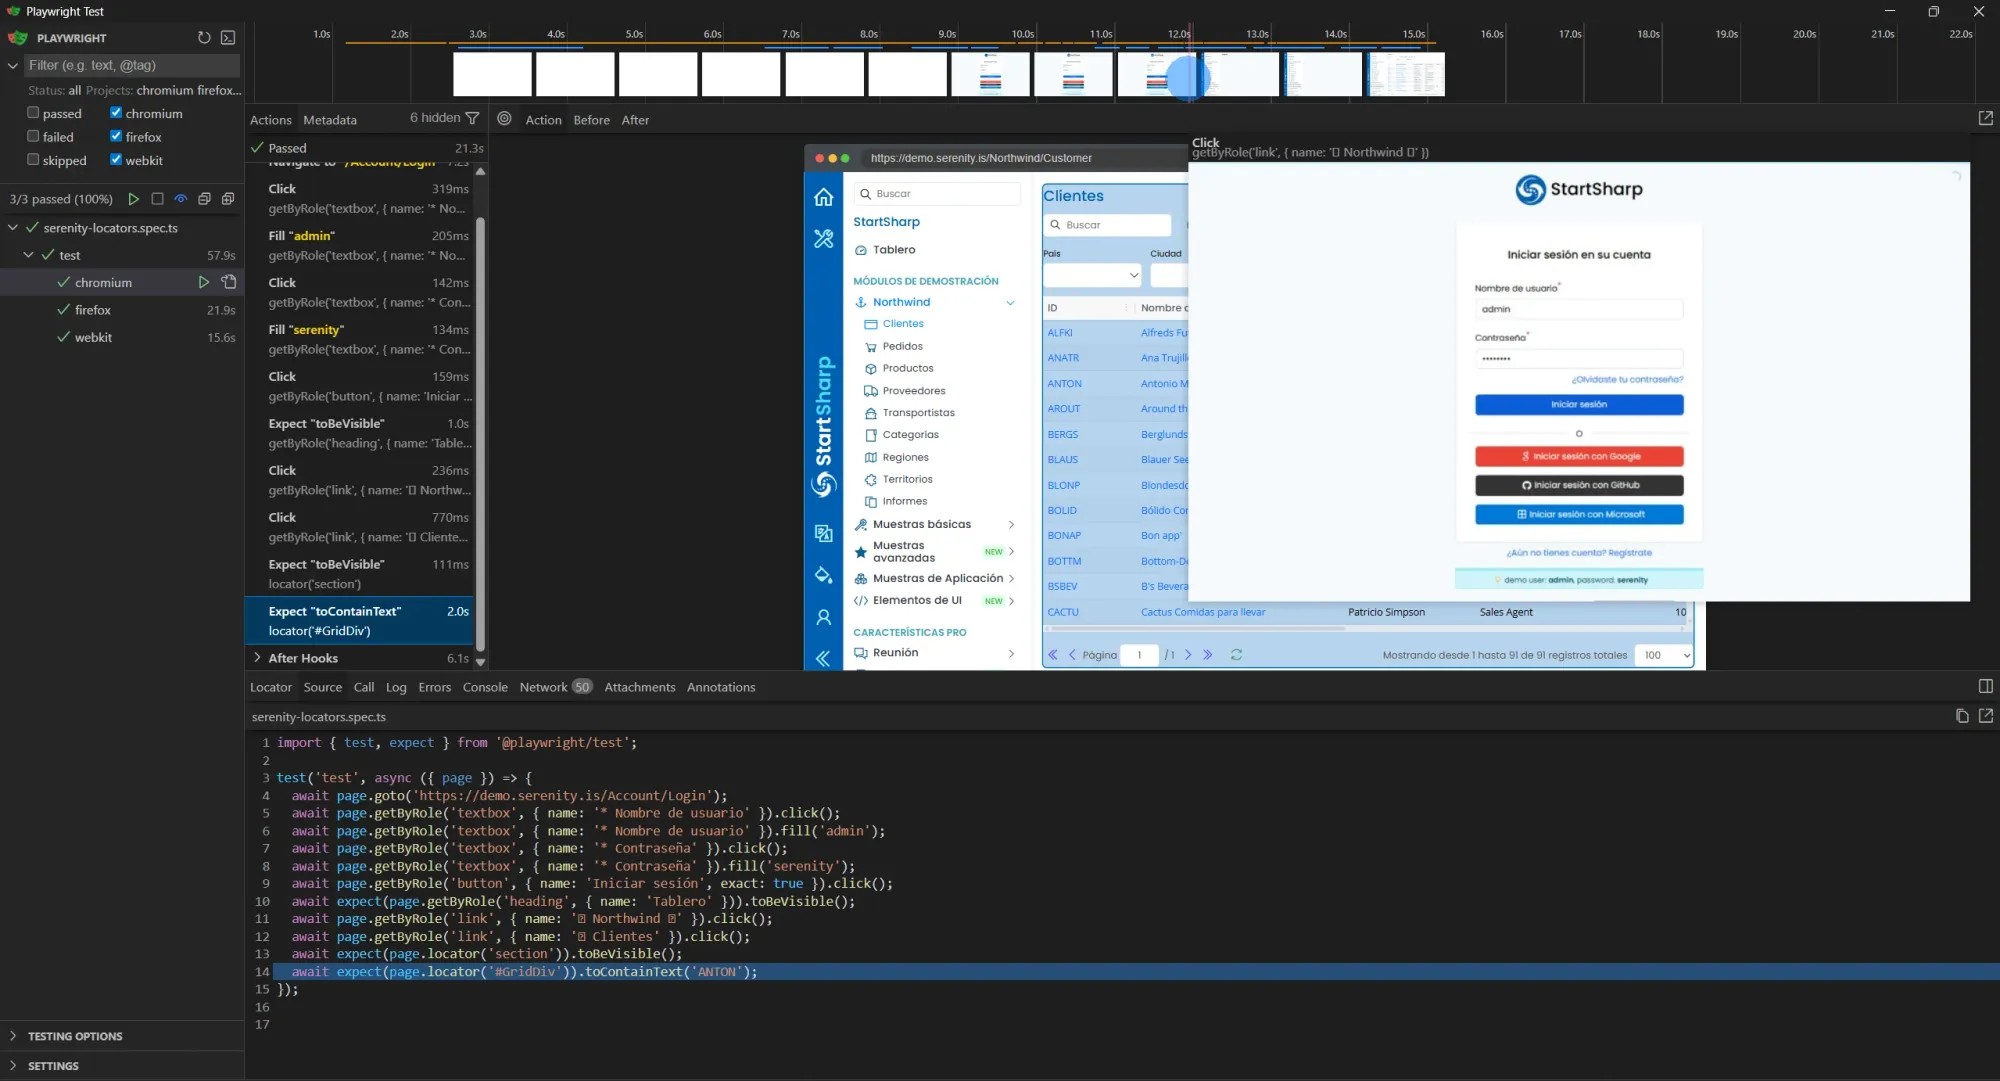This screenshot has width=2000, height=1081.
Task: Uncheck the chromium project checkbox
Action: tap(116, 113)
